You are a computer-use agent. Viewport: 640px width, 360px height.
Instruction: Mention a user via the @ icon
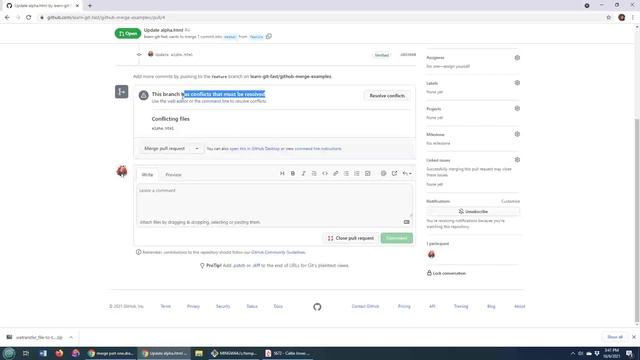383,173
